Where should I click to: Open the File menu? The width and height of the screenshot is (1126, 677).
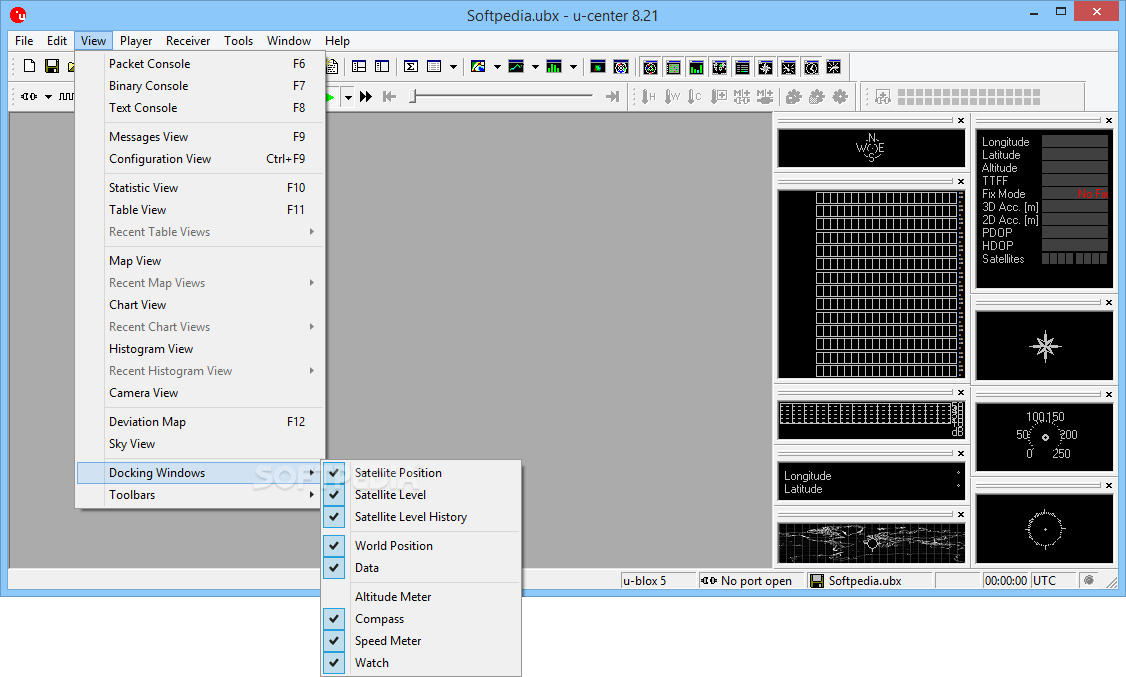pos(24,41)
